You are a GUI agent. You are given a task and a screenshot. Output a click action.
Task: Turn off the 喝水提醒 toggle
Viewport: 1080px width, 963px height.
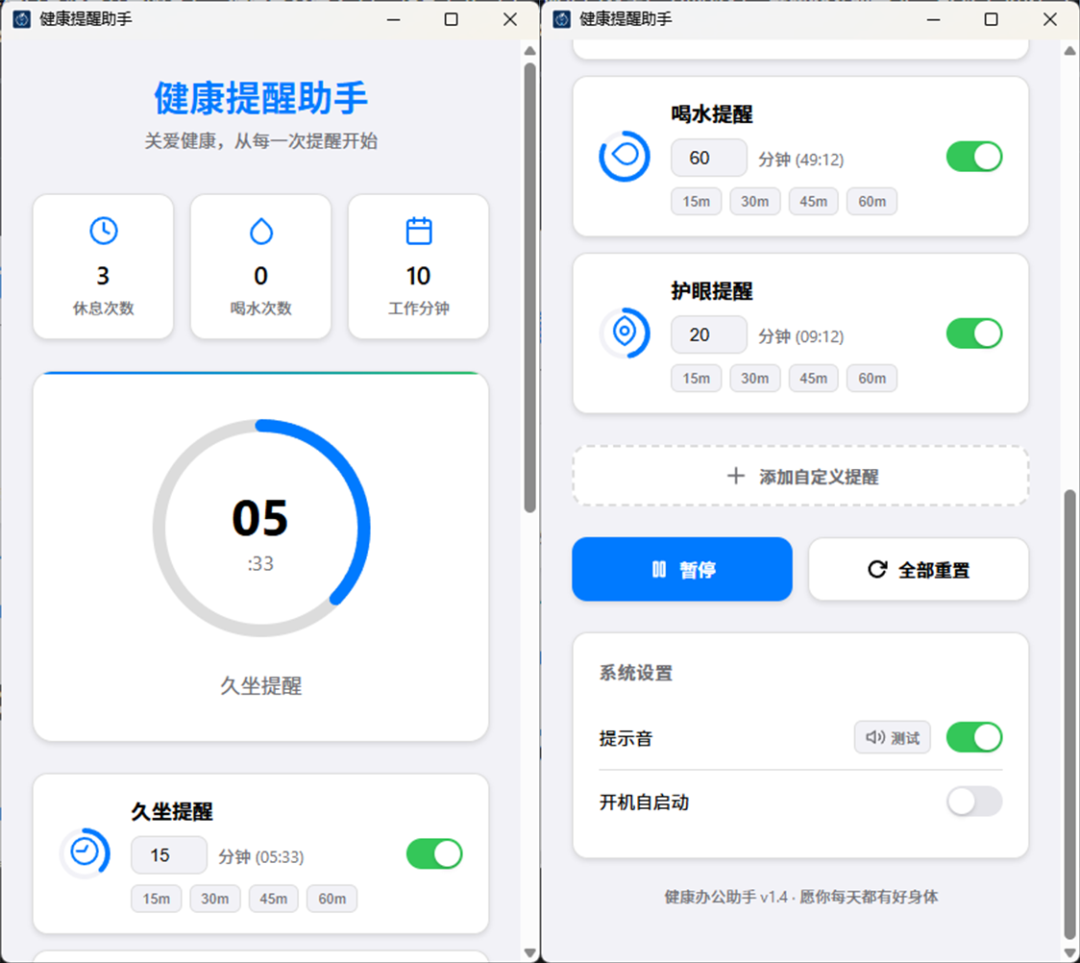pyautogui.click(x=974, y=157)
